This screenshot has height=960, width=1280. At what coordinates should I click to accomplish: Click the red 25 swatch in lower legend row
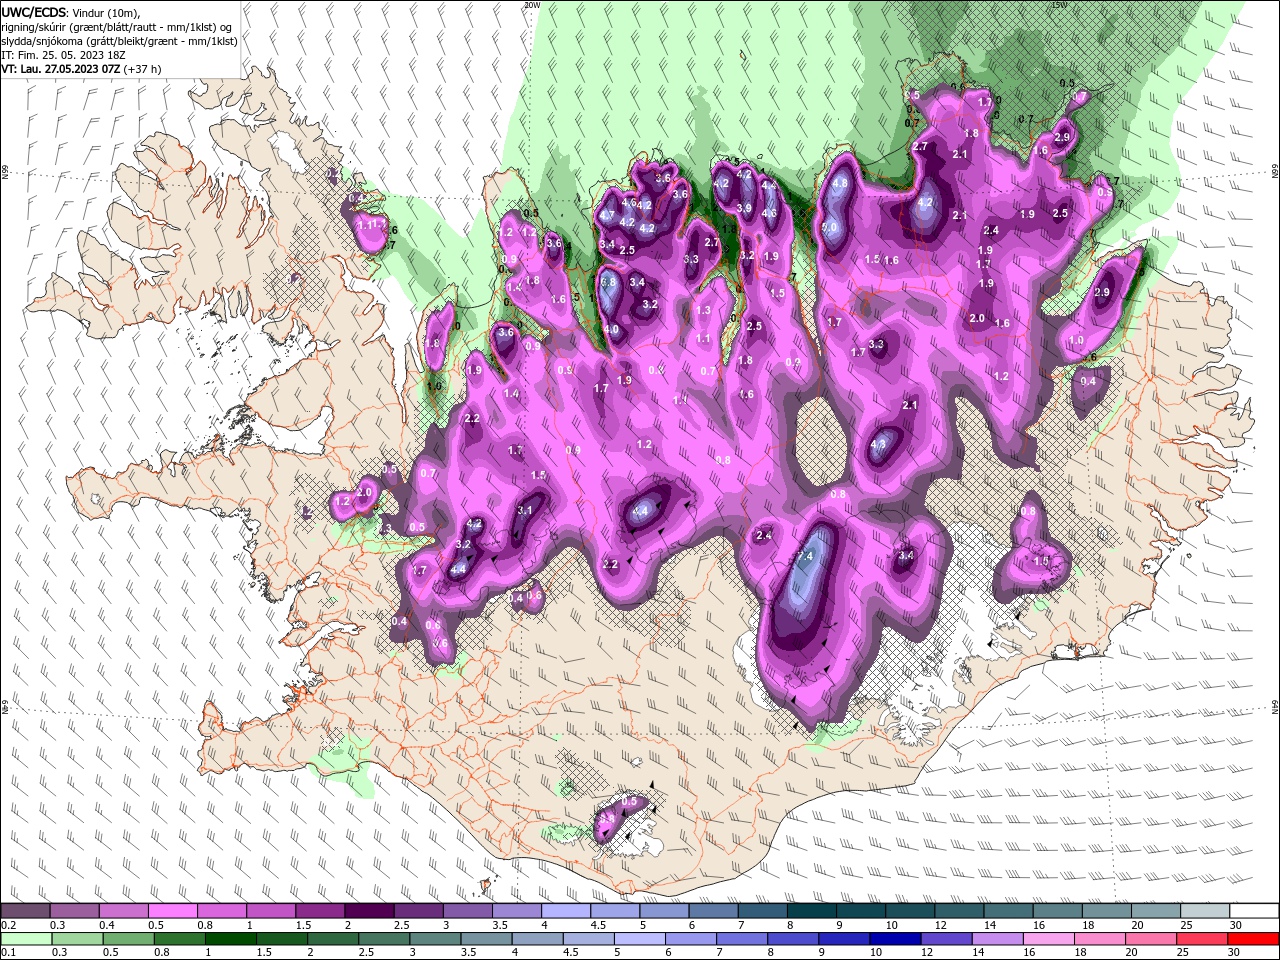[1203, 939]
